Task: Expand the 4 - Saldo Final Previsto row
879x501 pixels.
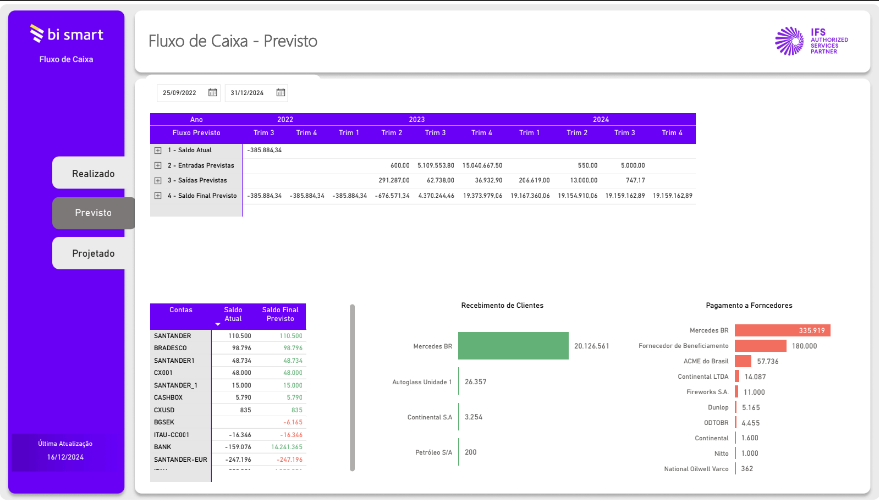Action: [x=158, y=196]
